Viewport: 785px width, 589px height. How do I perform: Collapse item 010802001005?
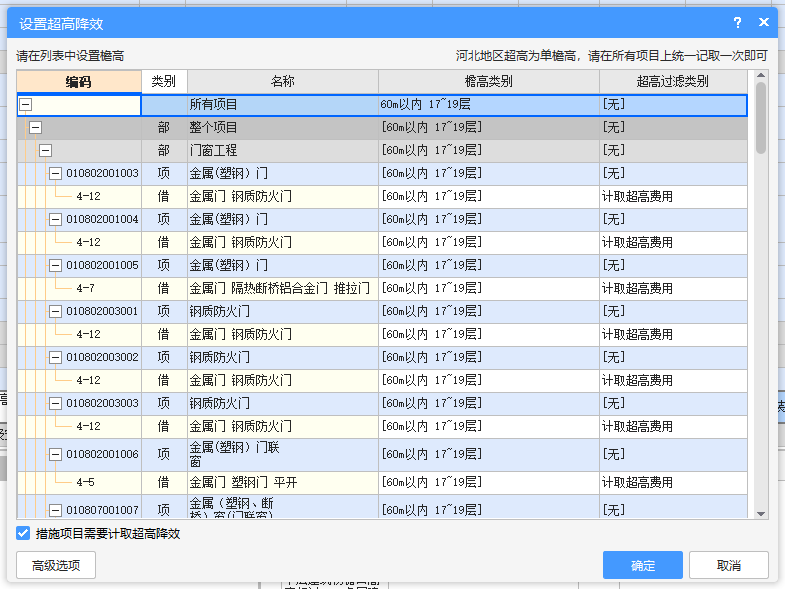(55, 265)
